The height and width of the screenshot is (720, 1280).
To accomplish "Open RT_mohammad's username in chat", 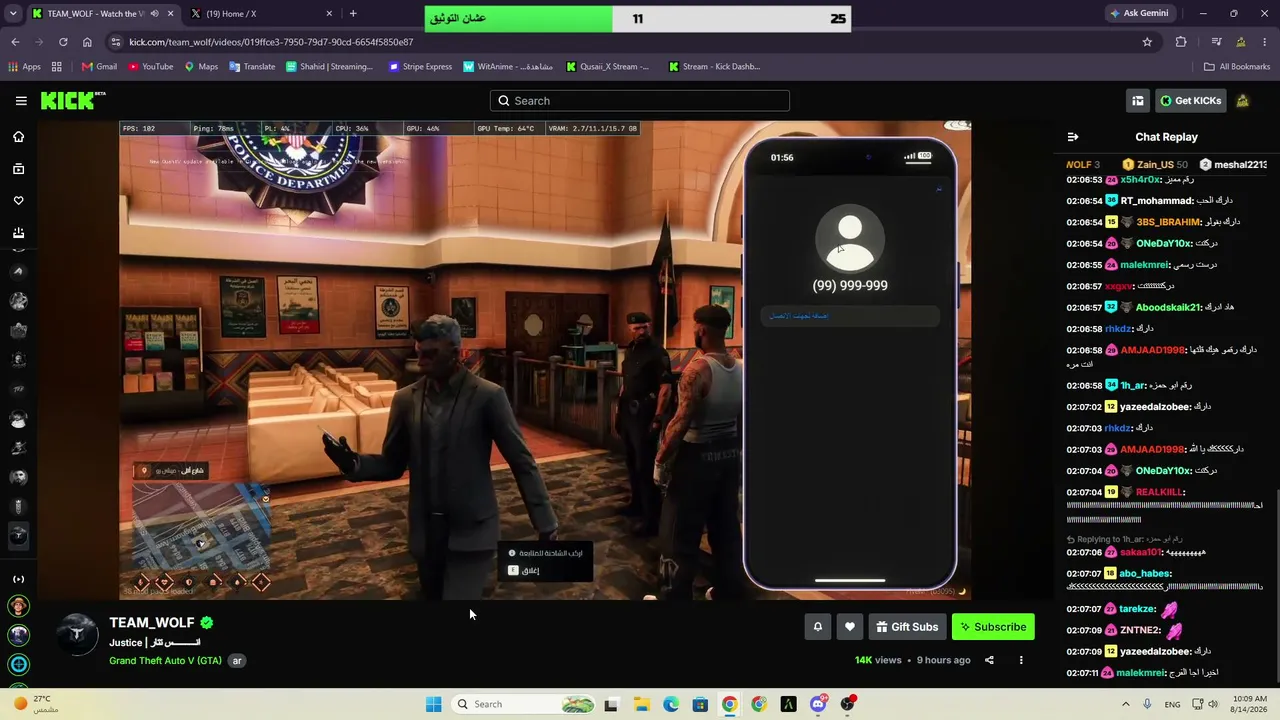I will pos(1157,201).
